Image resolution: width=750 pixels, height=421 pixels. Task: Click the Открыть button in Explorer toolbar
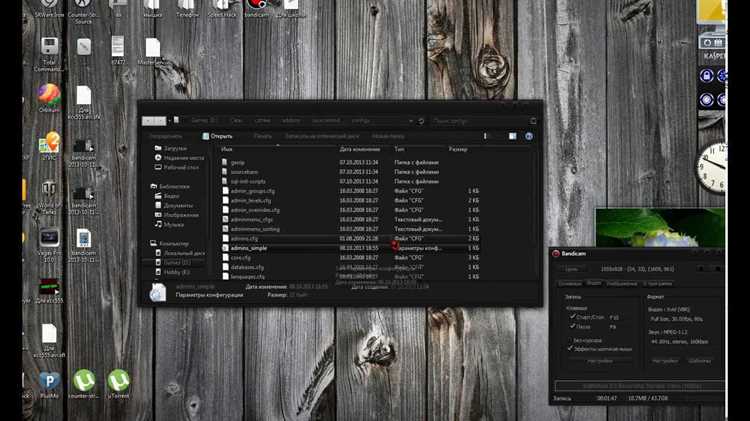pos(217,136)
